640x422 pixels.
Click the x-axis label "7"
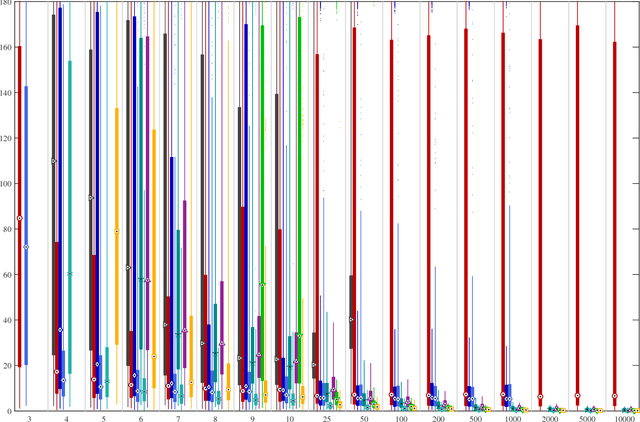pyautogui.click(x=178, y=419)
